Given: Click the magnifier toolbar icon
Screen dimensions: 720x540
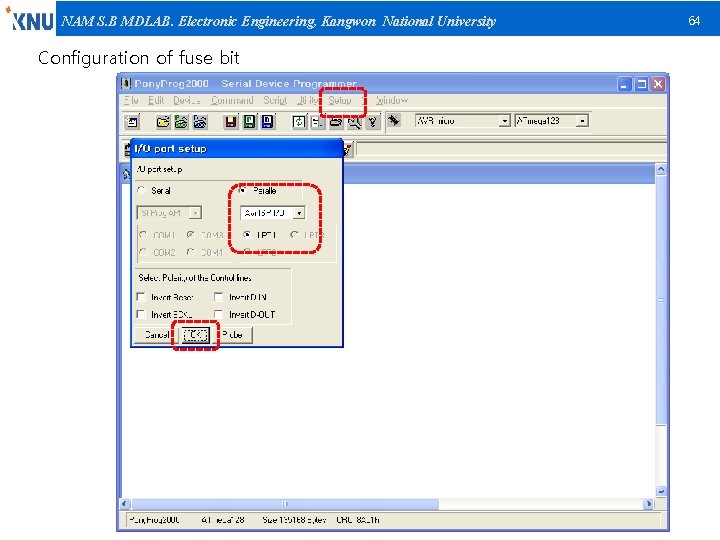Looking at the screenshot, I should click(x=354, y=122).
